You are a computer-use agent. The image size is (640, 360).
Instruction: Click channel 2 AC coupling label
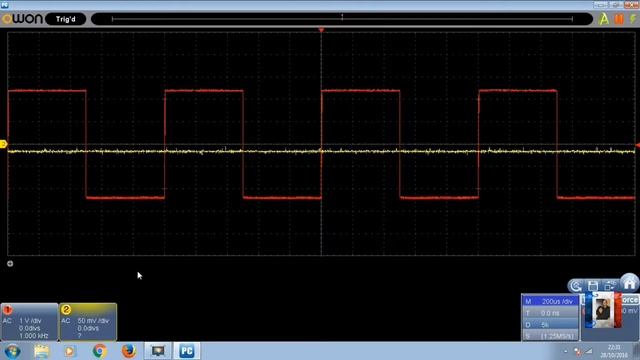pos(66,321)
